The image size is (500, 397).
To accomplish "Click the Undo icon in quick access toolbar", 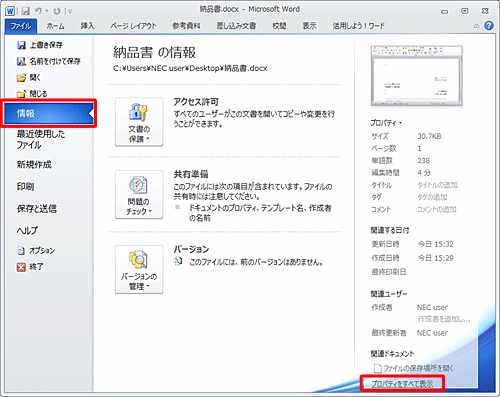I will pyautogui.click(x=38, y=11).
